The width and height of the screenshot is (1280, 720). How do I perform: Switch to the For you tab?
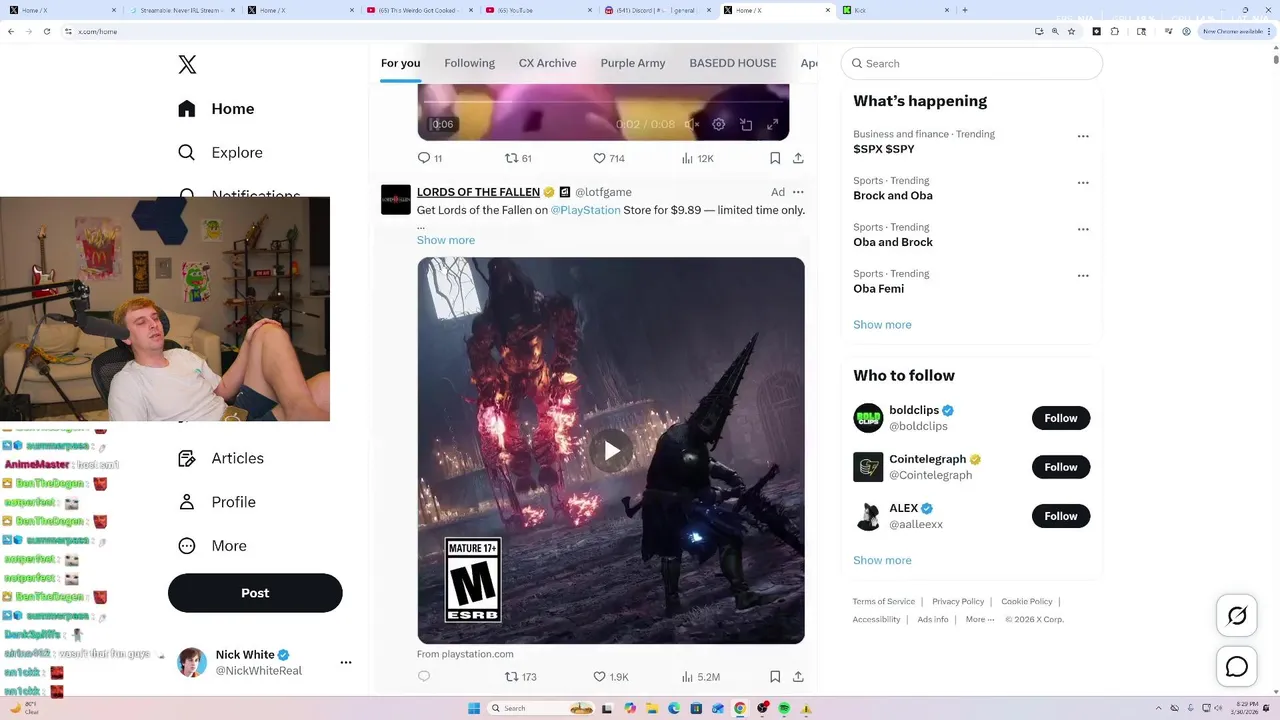(x=400, y=63)
